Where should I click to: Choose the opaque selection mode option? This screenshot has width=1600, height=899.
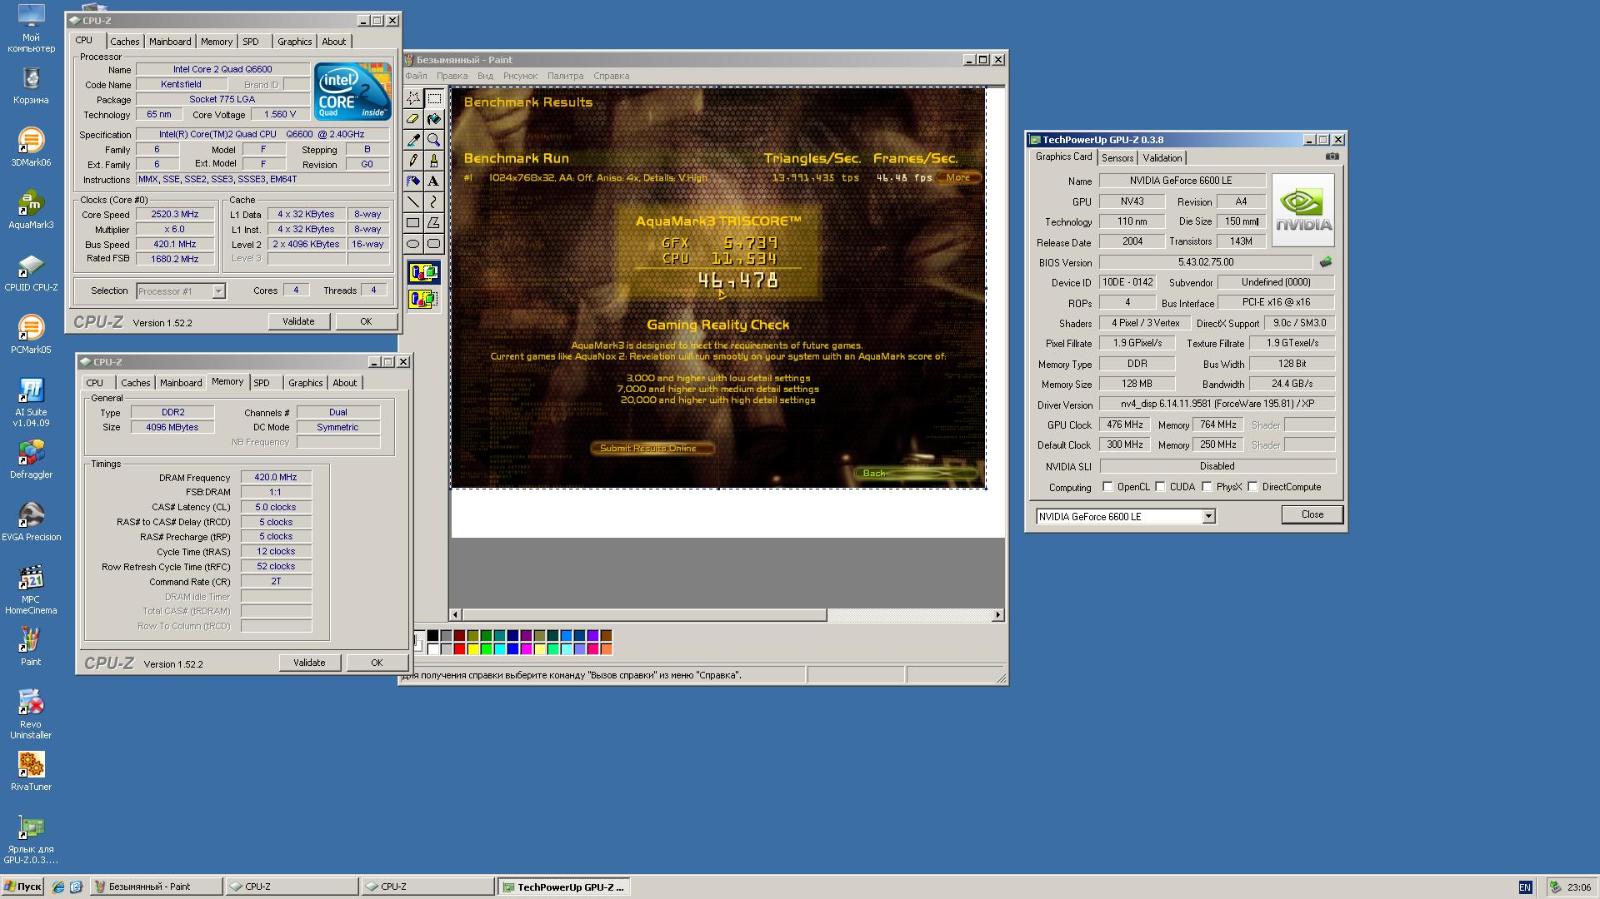point(423,273)
